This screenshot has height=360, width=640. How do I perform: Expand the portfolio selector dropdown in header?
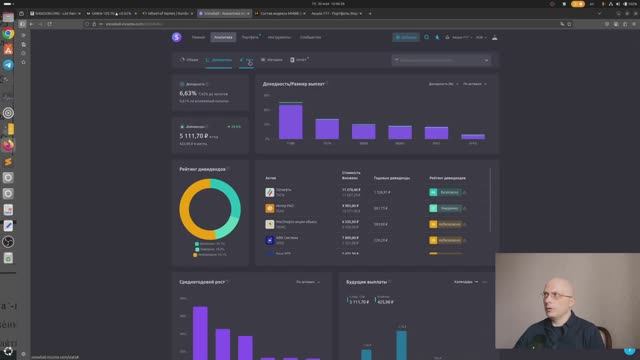pos(459,37)
